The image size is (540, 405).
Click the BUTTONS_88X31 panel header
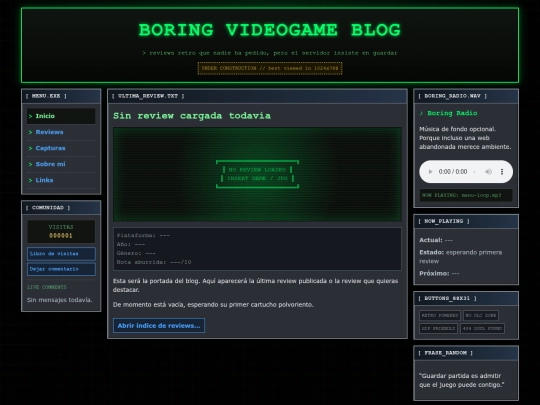pos(466,298)
